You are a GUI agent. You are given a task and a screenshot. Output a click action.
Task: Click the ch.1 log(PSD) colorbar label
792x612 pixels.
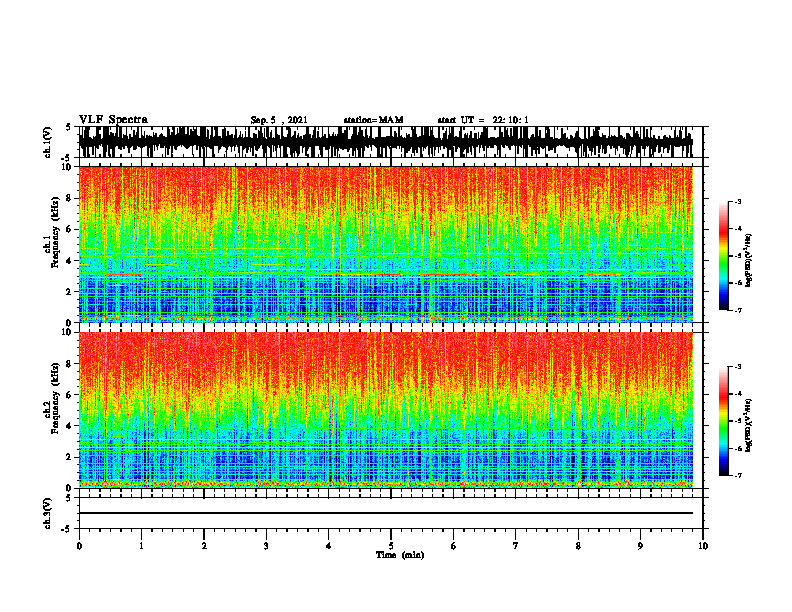coord(748,261)
